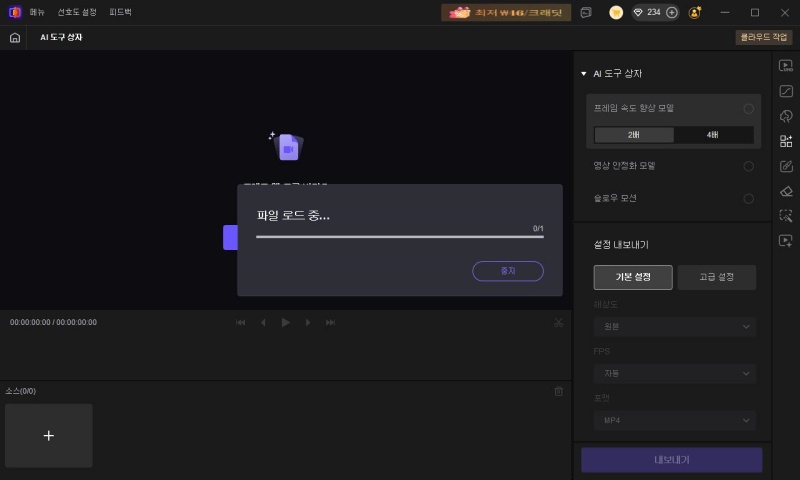Screen dimensions: 800x480
Task: Click the UniFab app logo
Action: (15, 12)
